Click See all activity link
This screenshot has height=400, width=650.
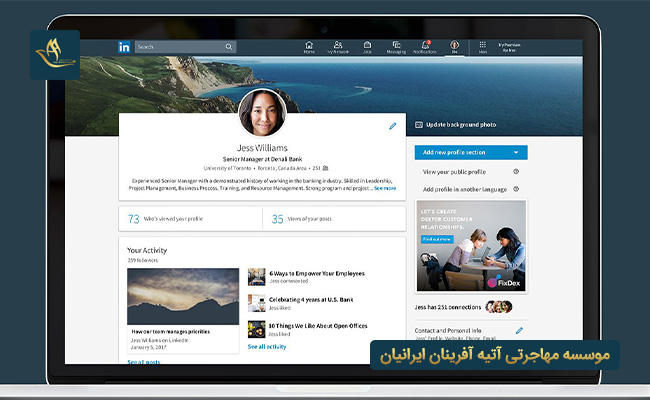coord(267,347)
